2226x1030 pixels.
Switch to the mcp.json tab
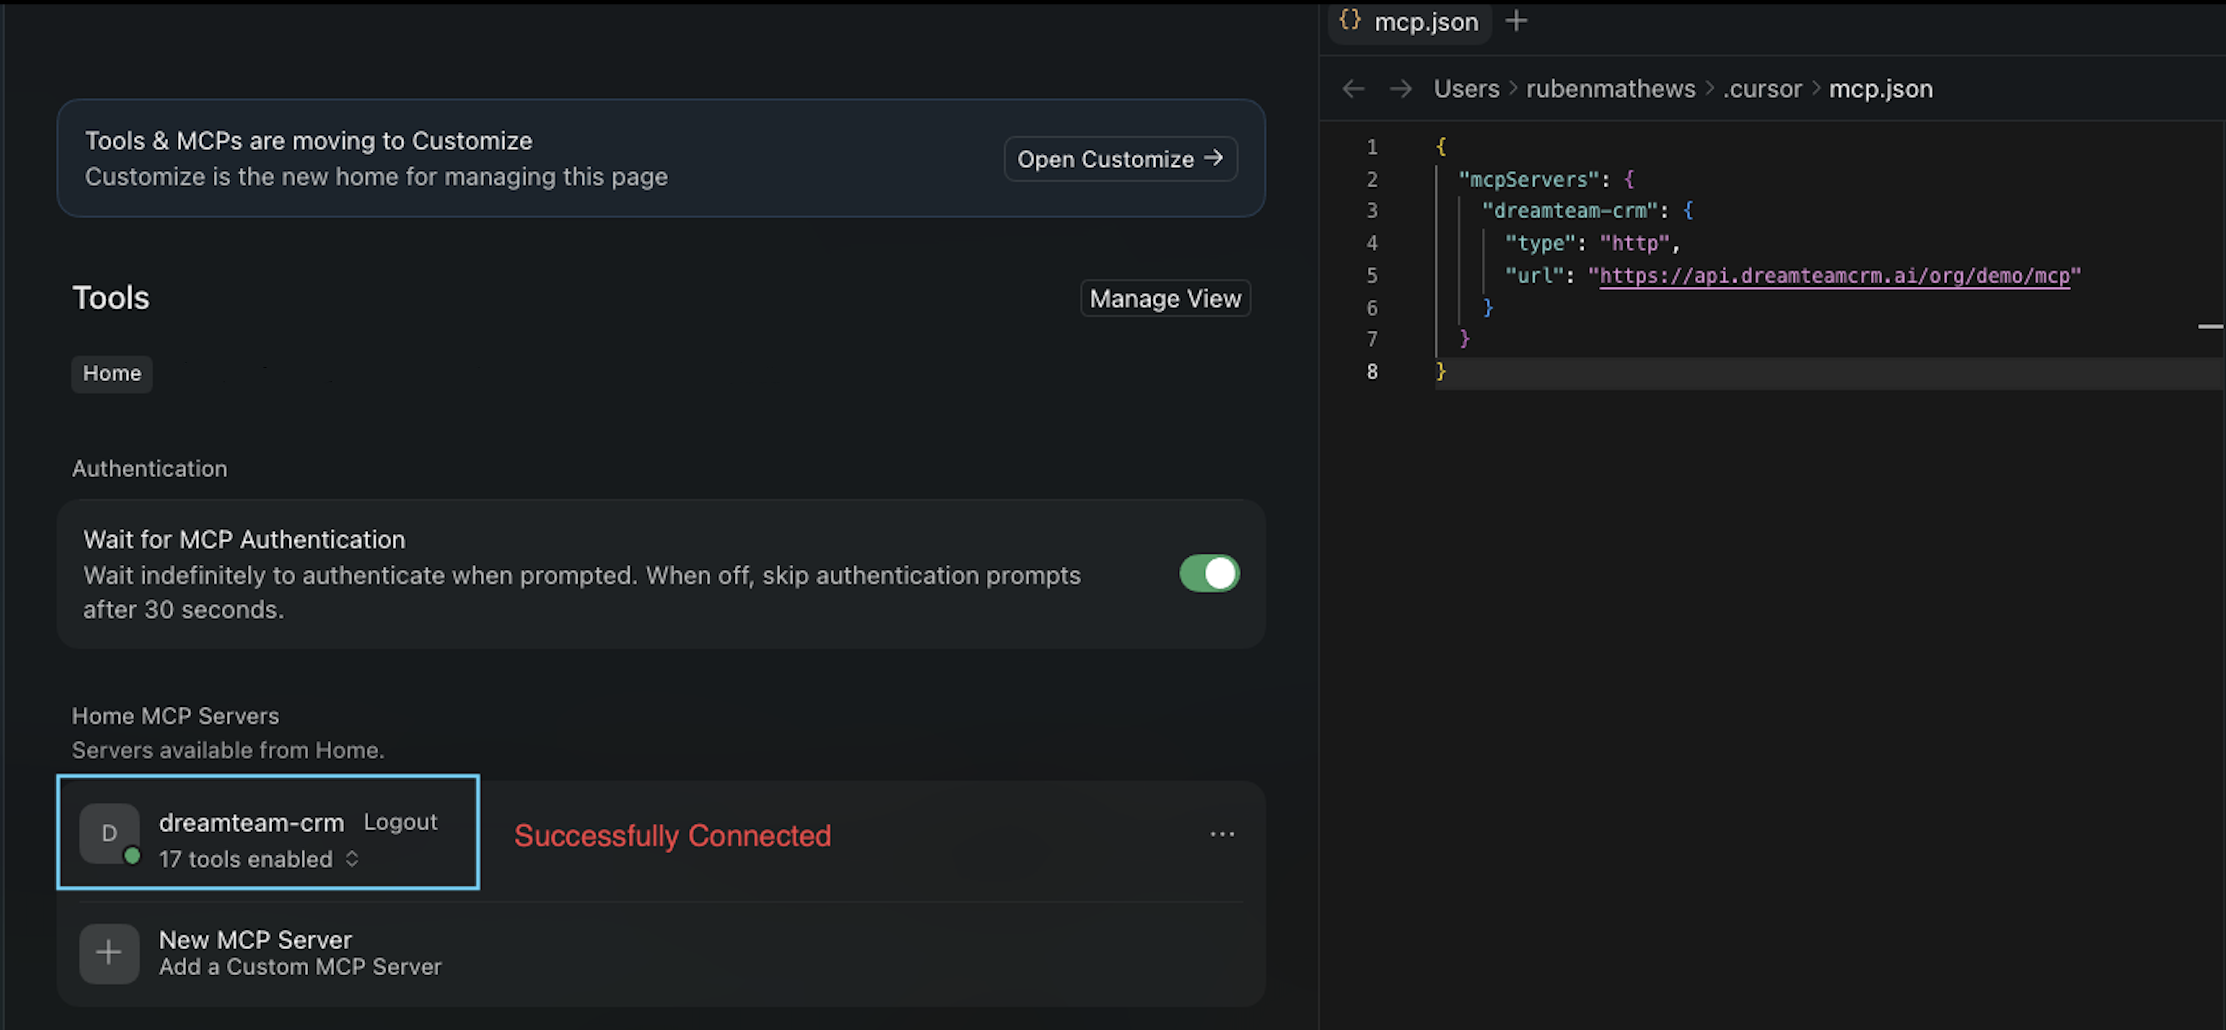[x=1410, y=21]
